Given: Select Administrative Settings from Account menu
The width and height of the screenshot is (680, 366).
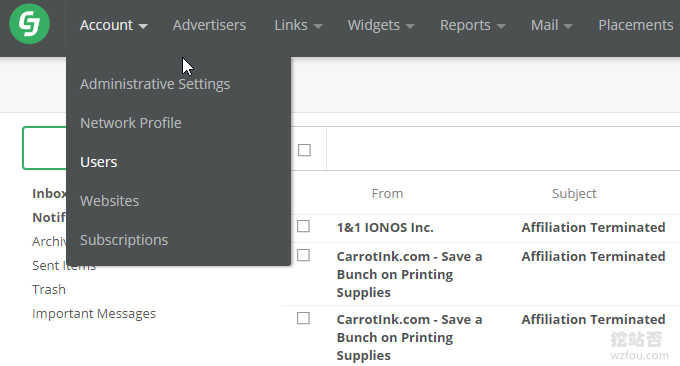Looking at the screenshot, I should pyautogui.click(x=155, y=84).
